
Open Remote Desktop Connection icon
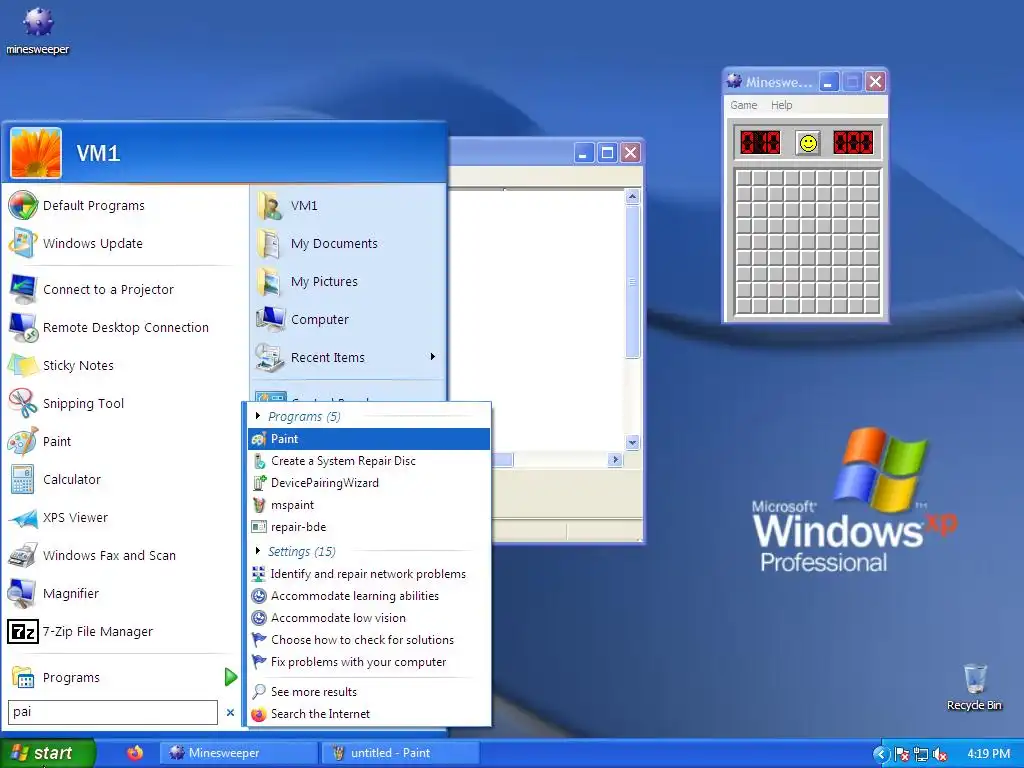coord(23,327)
